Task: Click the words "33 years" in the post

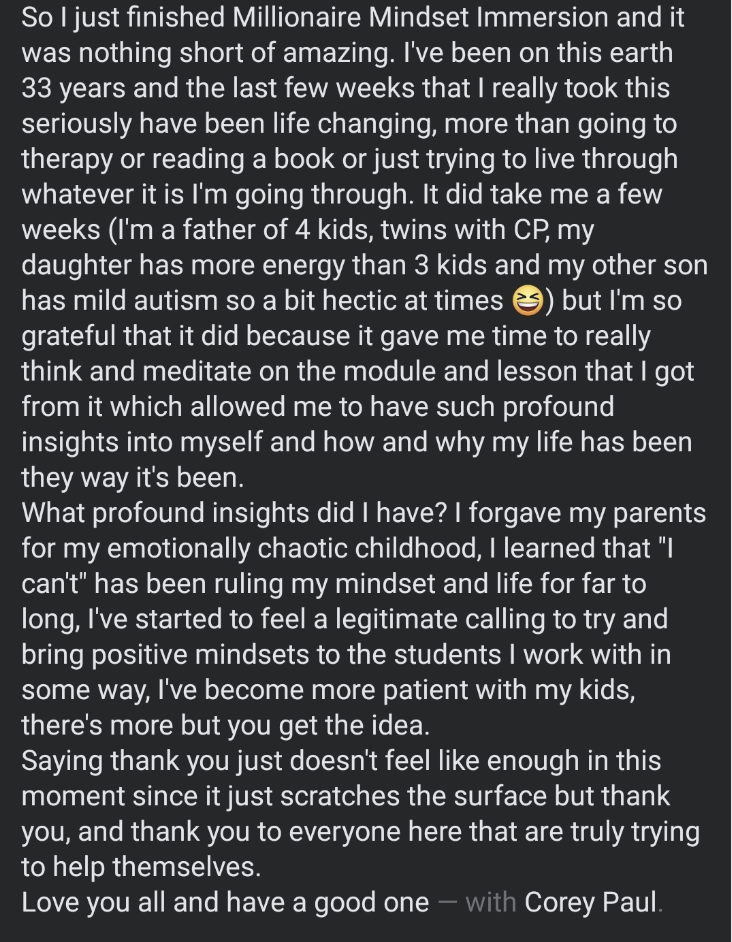Action: [x=73, y=88]
